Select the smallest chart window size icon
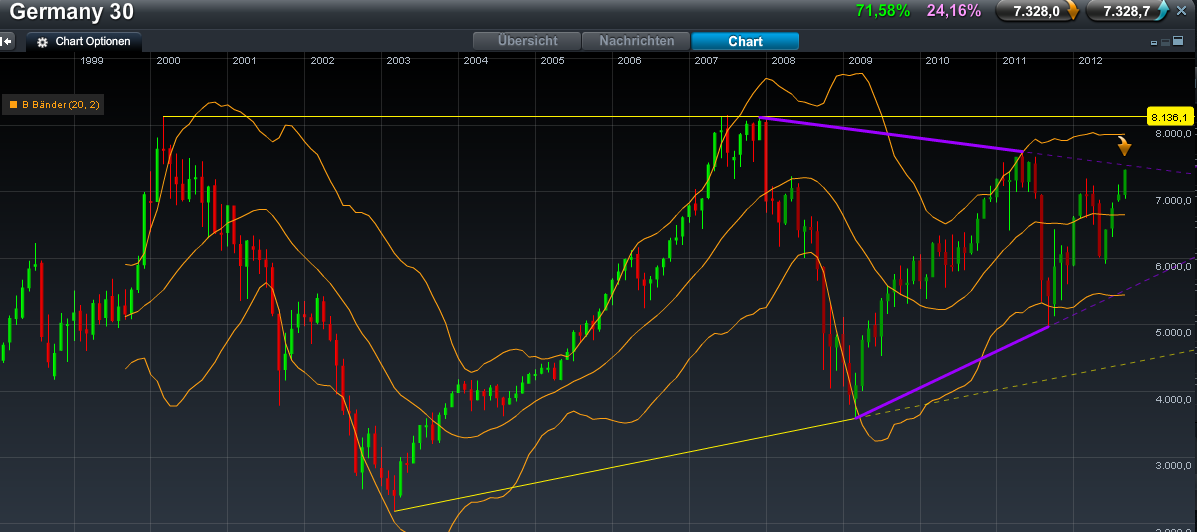 (x=1154, y=42)
